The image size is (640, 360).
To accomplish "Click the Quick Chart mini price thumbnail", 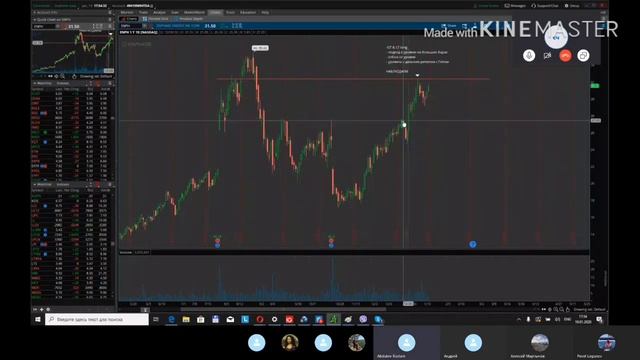I will 74,52.
